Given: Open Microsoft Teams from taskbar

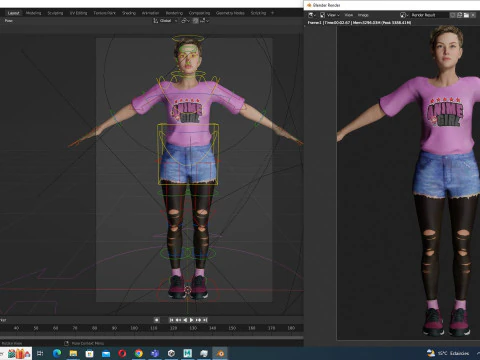Looking at the screenshot, I should click(x=155, y=353).
